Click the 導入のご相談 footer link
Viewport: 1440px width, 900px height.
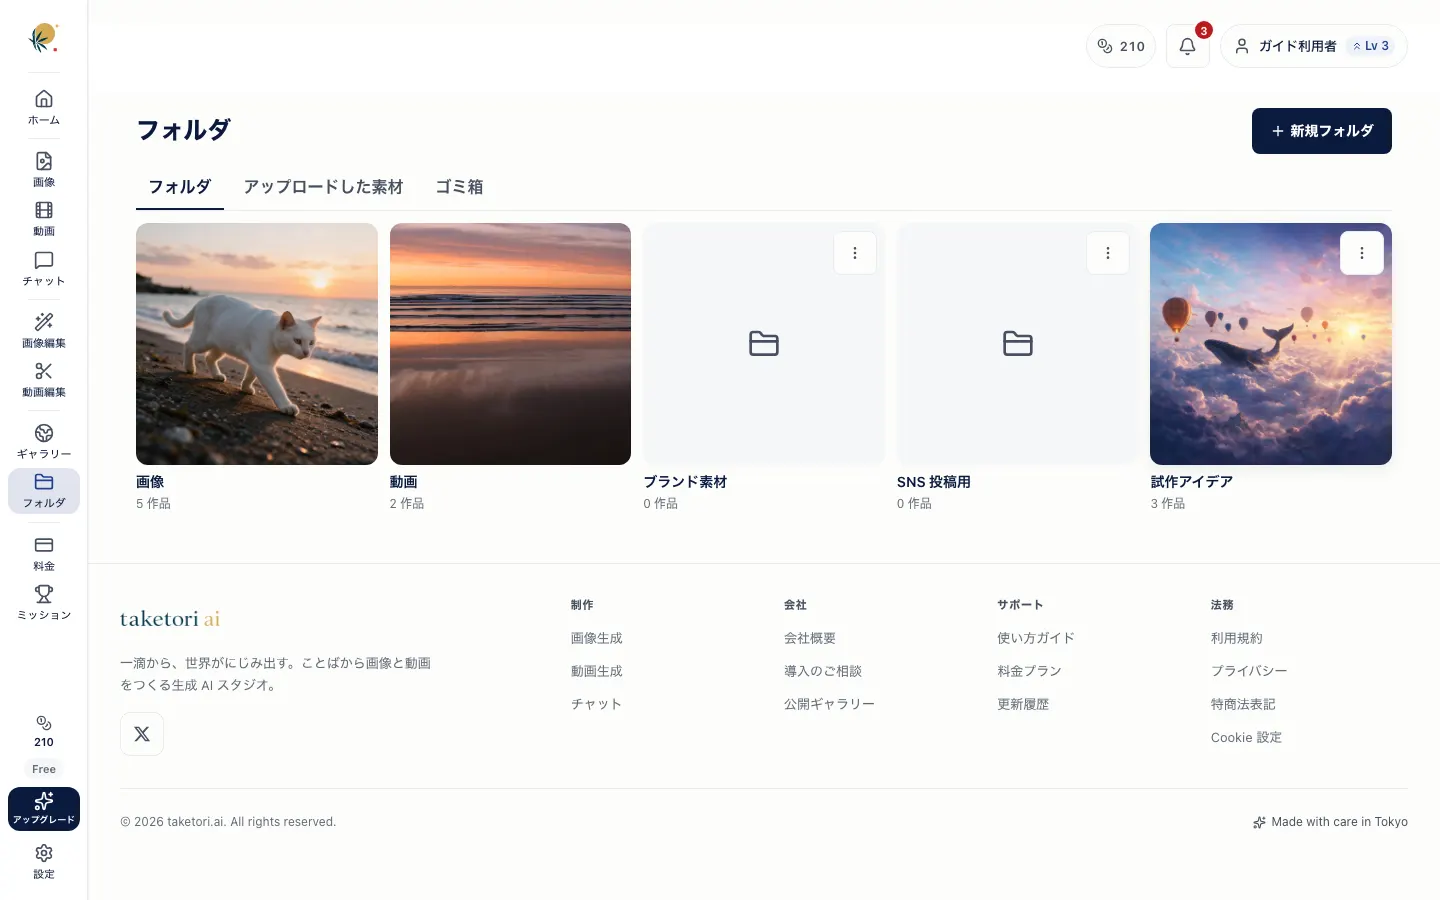(823, 671)
